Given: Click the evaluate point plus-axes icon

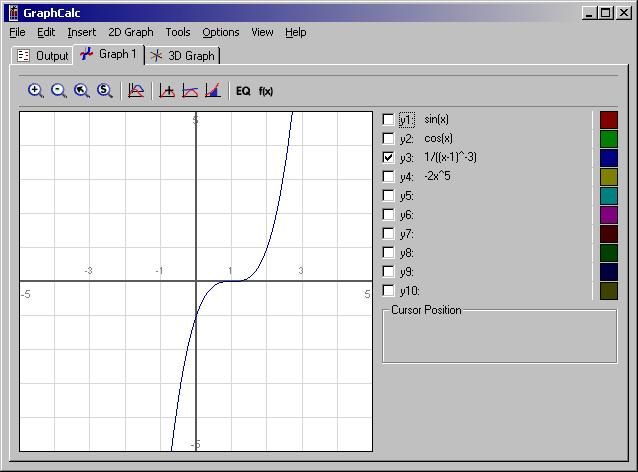Looking at the screenshot, I should [x=167, y=90].
